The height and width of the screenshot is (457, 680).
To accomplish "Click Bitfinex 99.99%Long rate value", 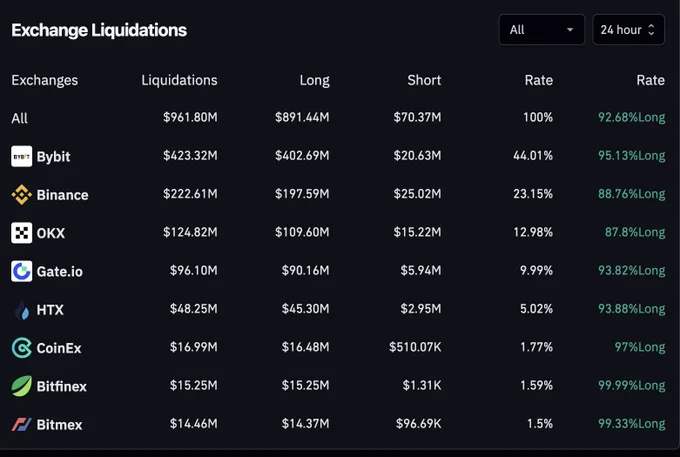I will 631,385.
